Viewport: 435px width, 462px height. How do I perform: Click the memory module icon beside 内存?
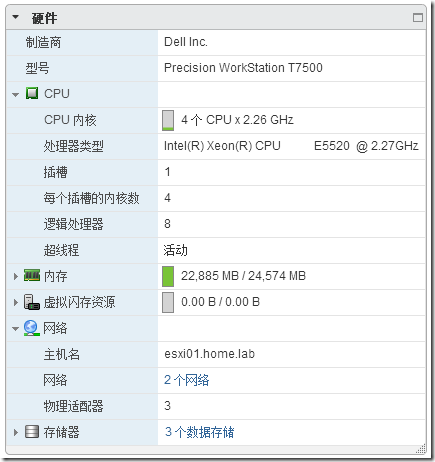32,275
